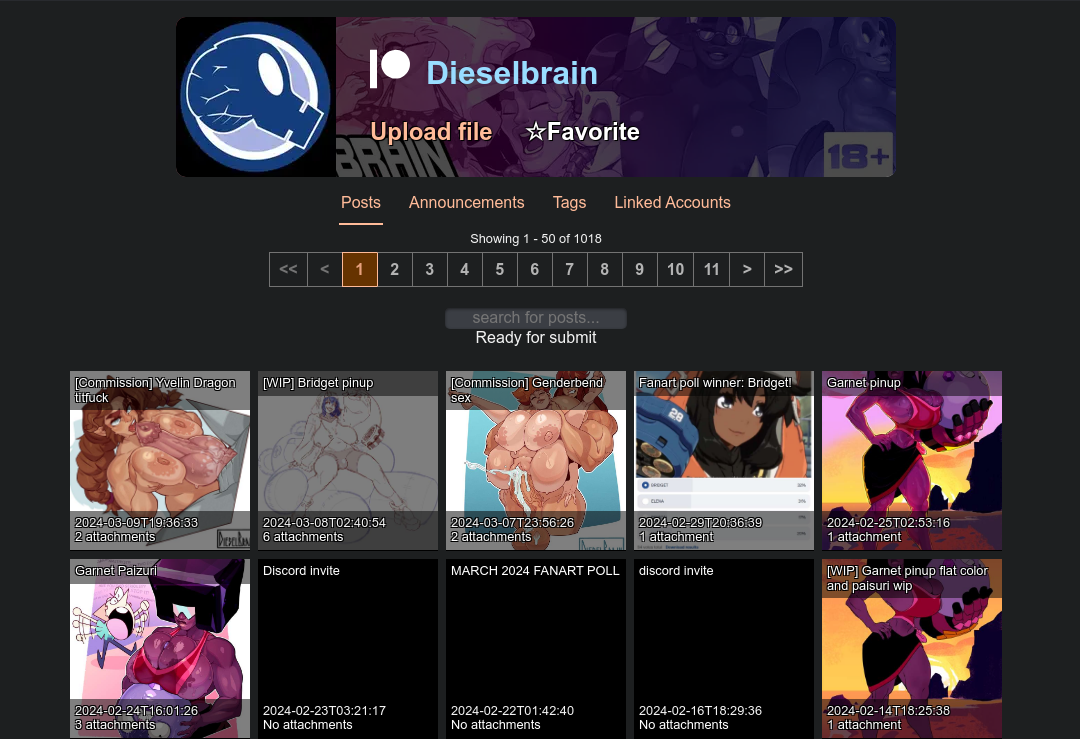Viewport: 1080px width, 739px height.
Task: Advance to next page with > arrow
Action: [747, 269]
